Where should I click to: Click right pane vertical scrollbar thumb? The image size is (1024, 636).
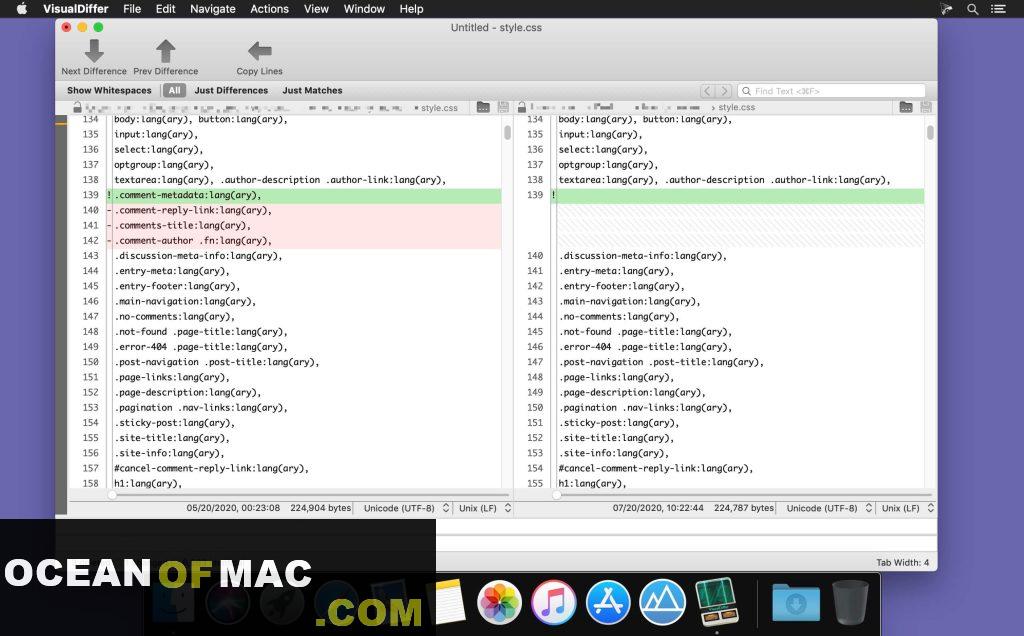930,133
